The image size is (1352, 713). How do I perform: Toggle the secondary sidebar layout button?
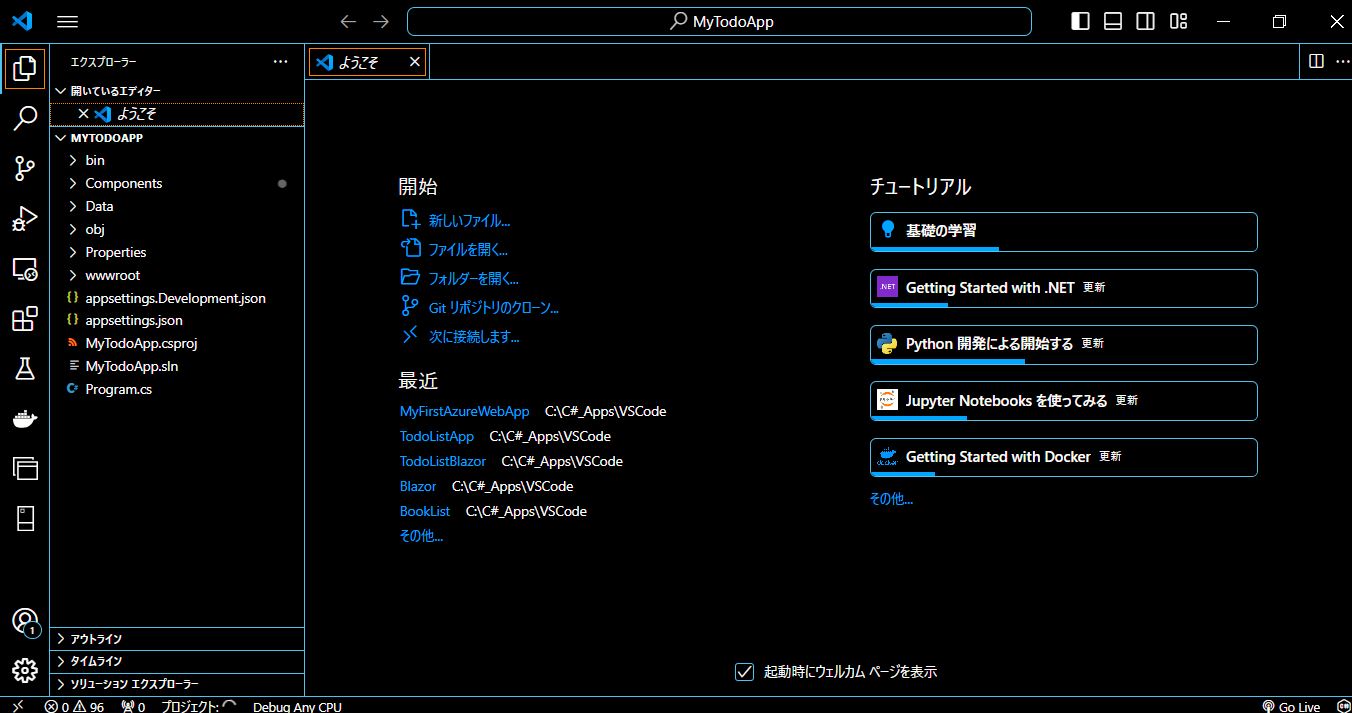pyautogui.click(x=1145, y=20)
